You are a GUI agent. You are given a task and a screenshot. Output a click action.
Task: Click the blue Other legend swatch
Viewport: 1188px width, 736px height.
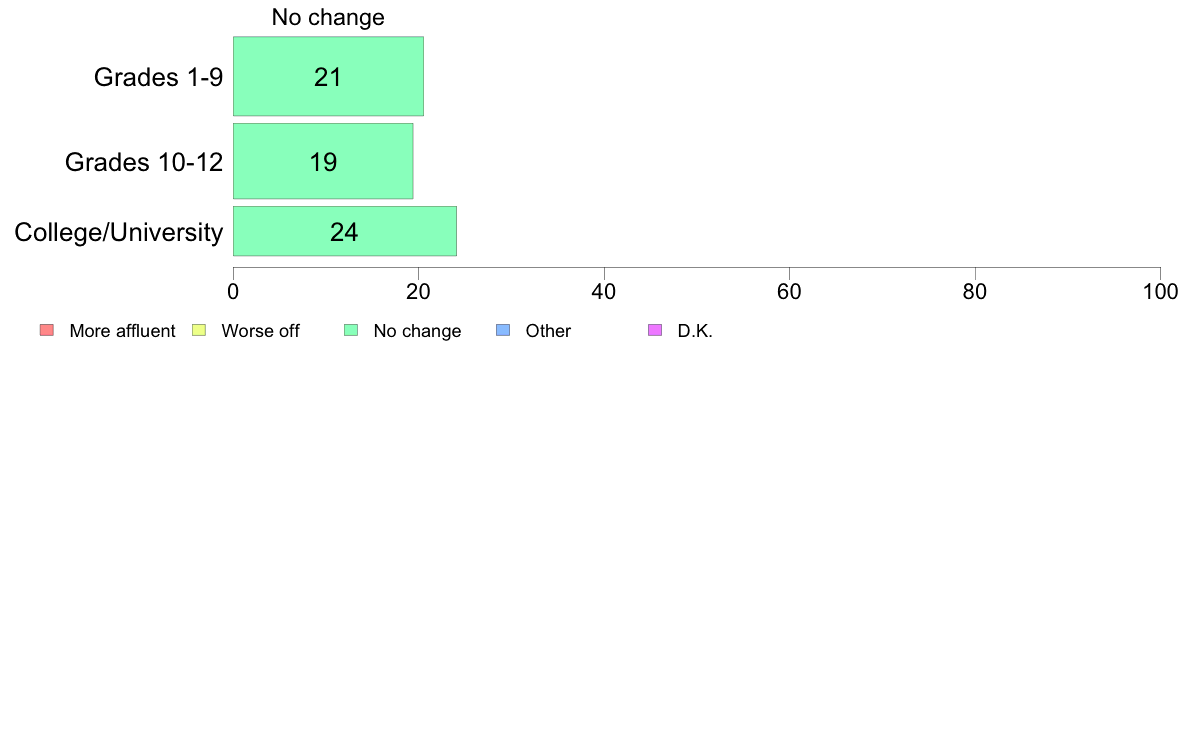coord(503,330)
